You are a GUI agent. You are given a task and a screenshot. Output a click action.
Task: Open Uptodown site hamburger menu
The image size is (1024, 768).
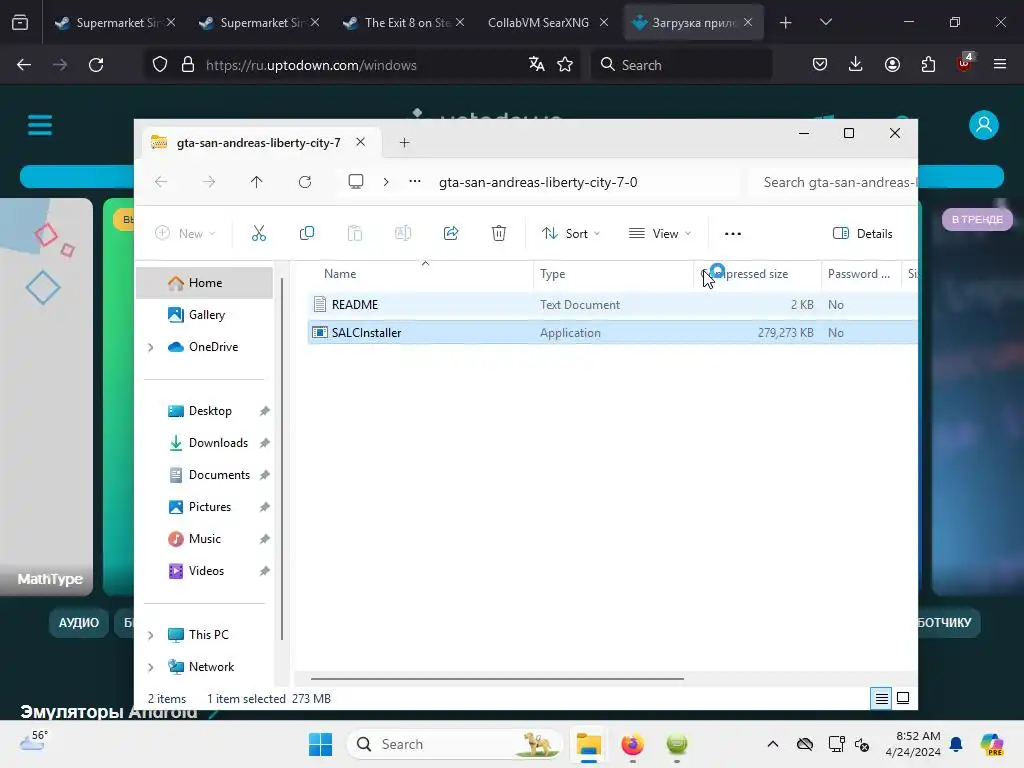click(40, 125)
